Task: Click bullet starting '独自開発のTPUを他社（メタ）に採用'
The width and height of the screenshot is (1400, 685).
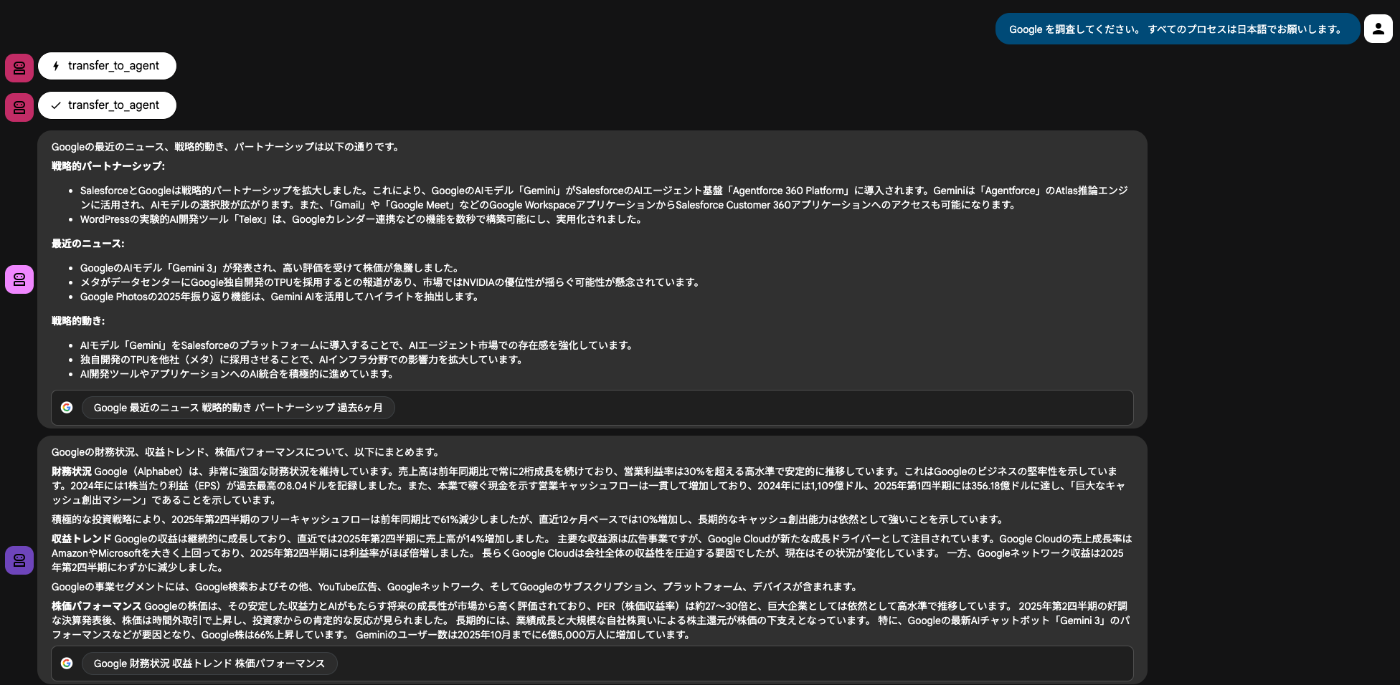Action: click(303, 359)
